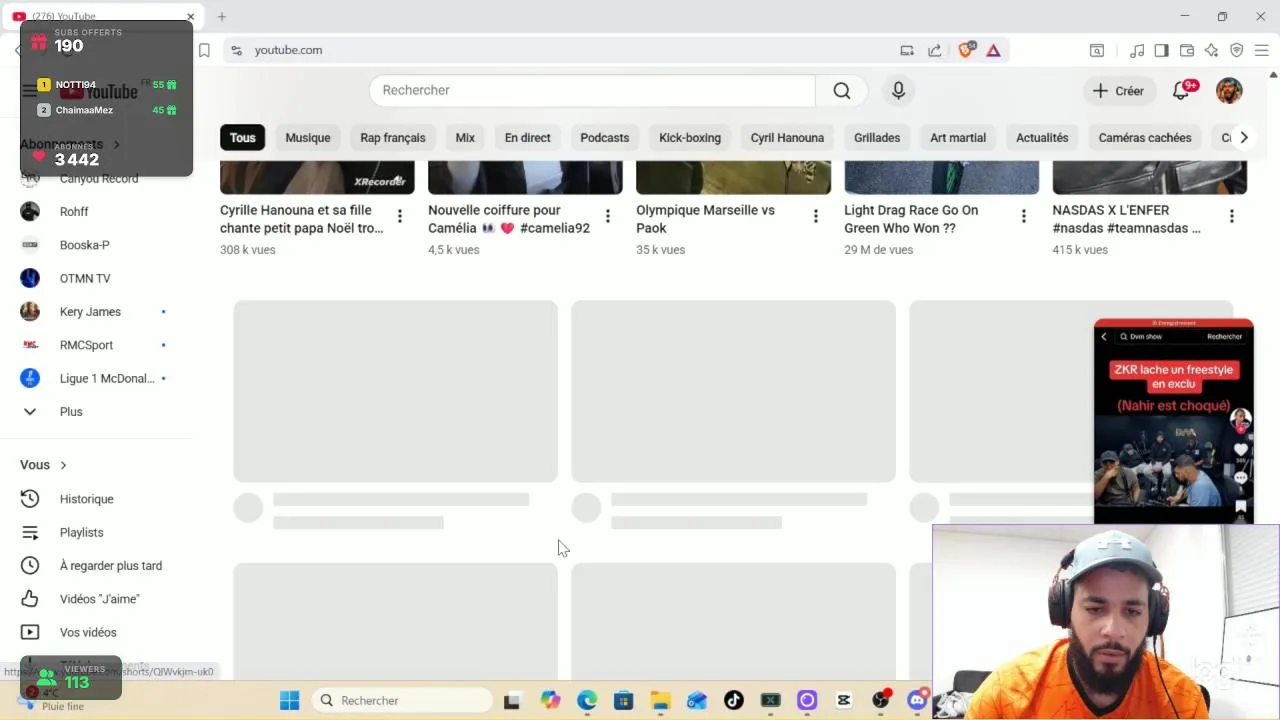The width and height of the screenshot is (1280, 720).
Task: Expand the Vous section chevron
Action: (x=63, y=465)
